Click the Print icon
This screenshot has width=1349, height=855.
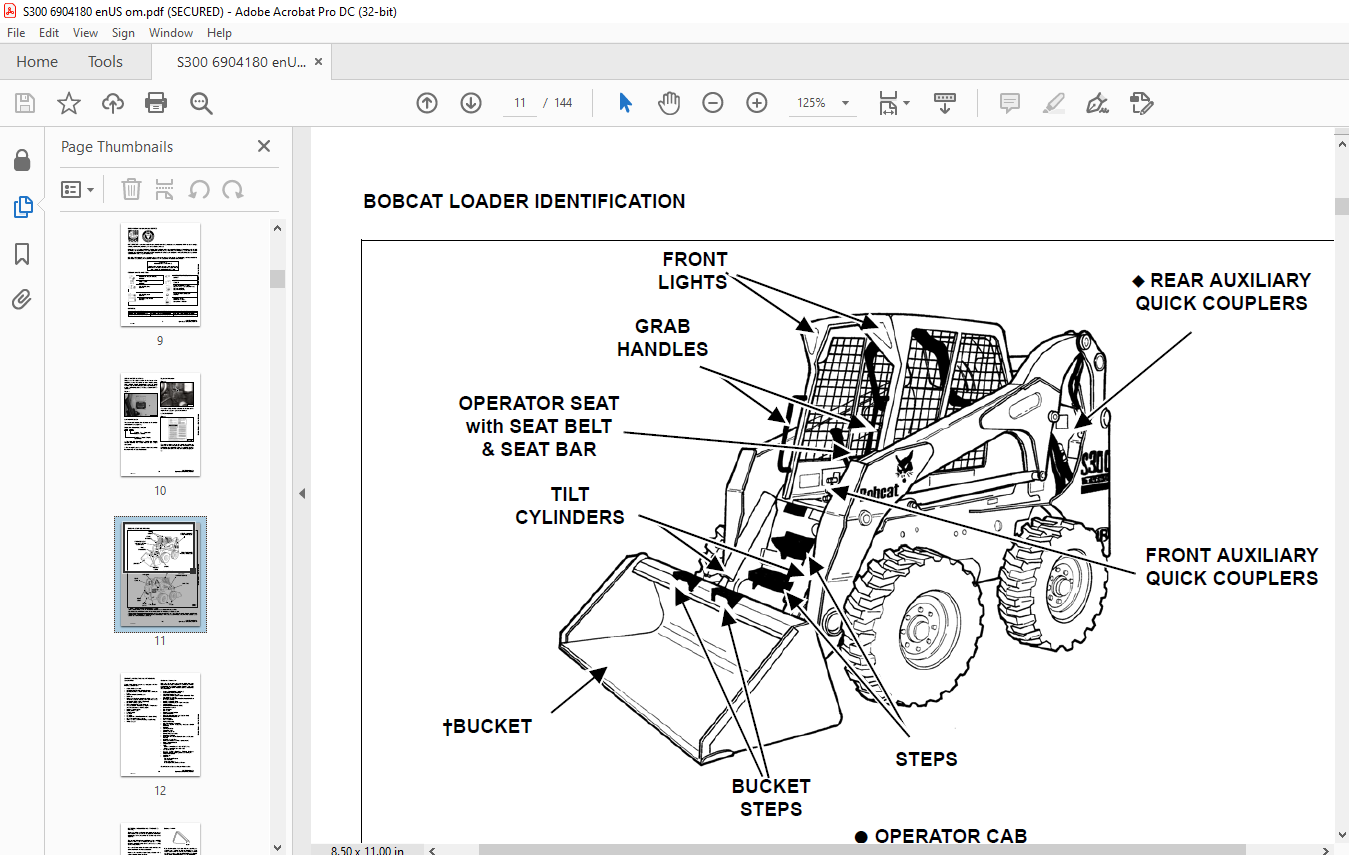[x=156, y=103]
